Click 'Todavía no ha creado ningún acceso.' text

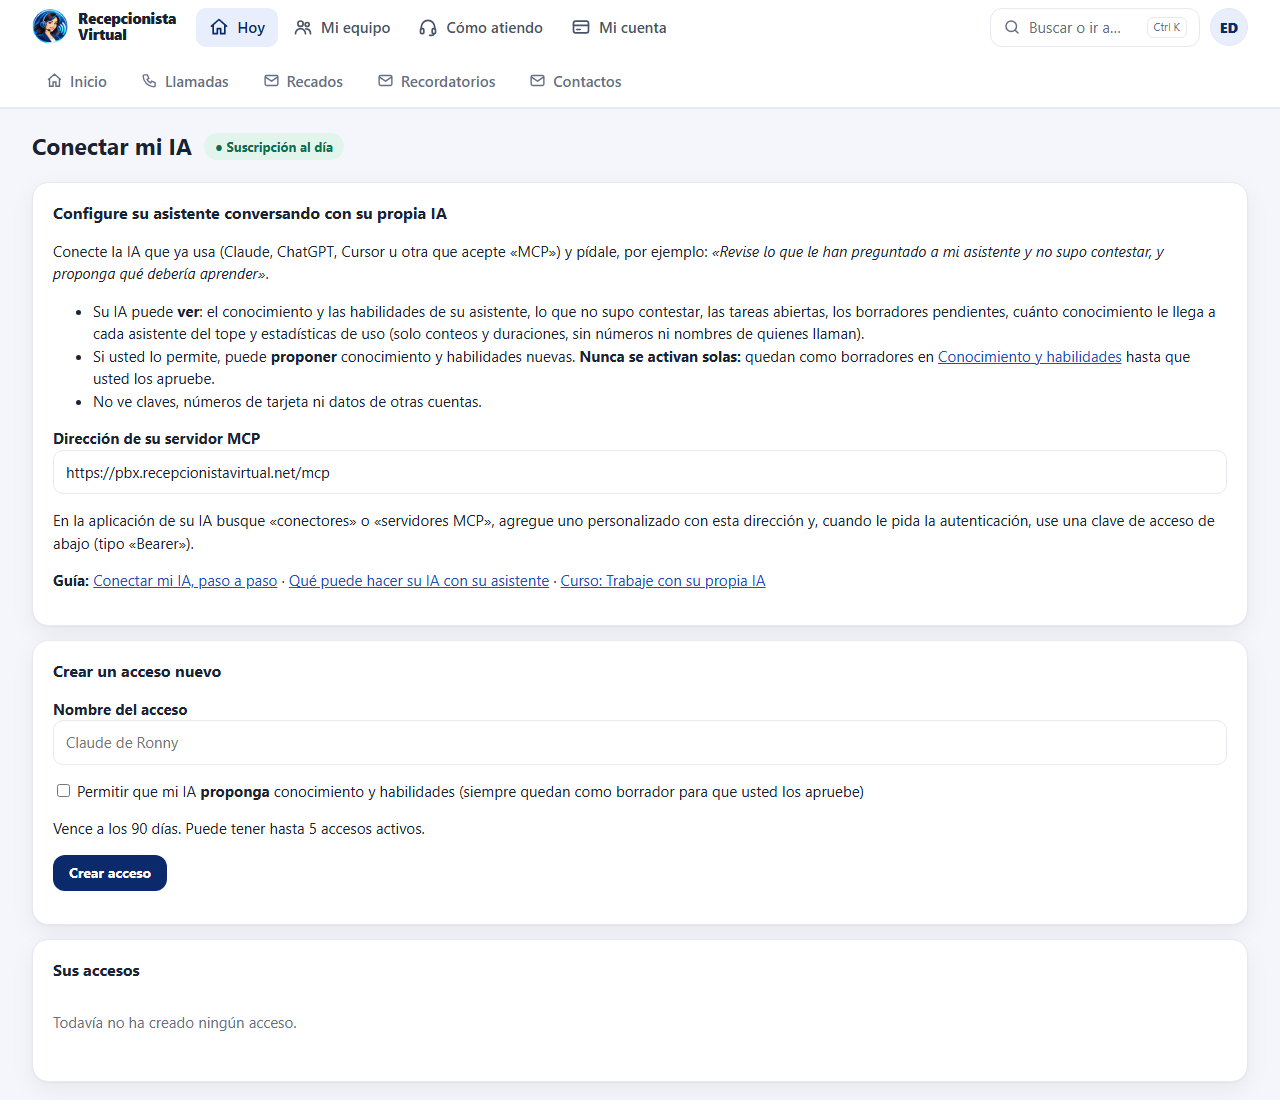click(x=175, y=1023)
